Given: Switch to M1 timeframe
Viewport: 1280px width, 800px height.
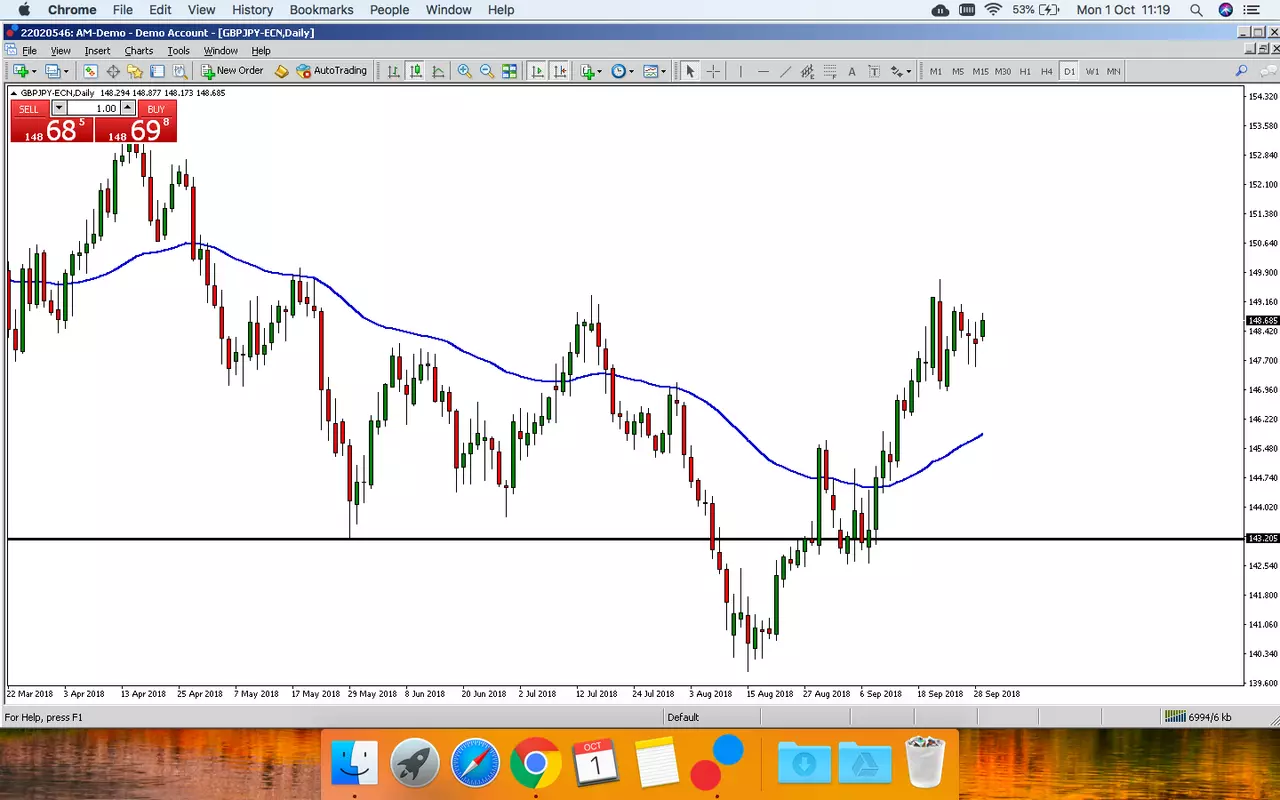Looking at the screenshot, I should [936, 71].
